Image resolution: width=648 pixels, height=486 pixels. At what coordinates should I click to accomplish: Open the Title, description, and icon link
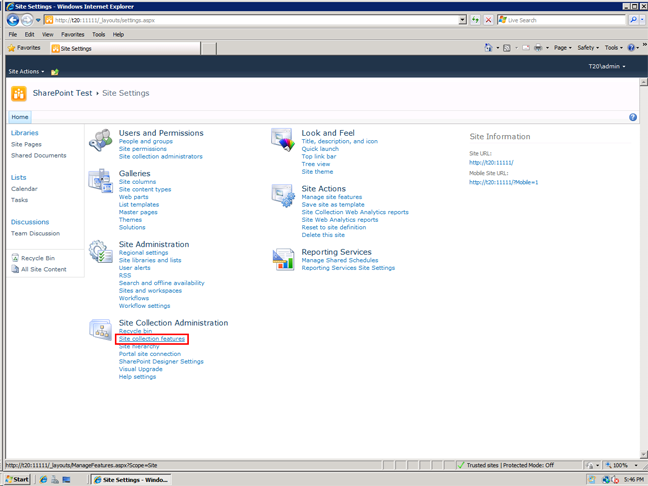[x=339, y=141]
